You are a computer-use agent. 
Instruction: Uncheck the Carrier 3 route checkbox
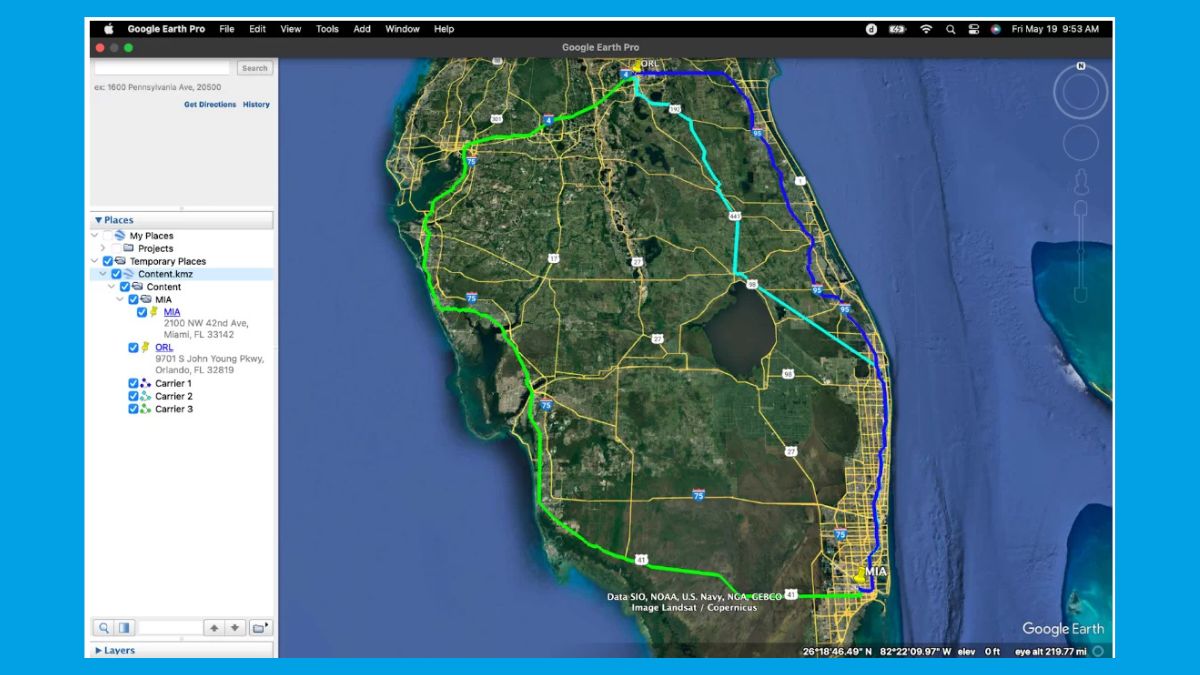(133, 409)
